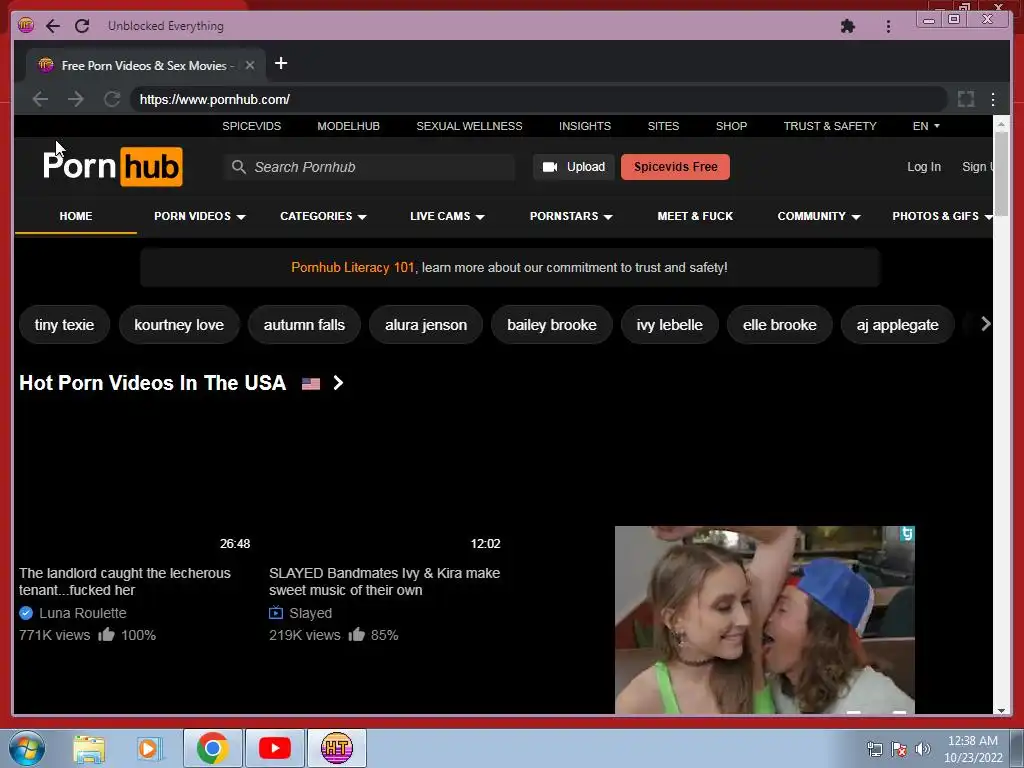This screenshot has height=768, width=1024.
Task: Click the Upload button with camera icon
Action: coord(573,167)
